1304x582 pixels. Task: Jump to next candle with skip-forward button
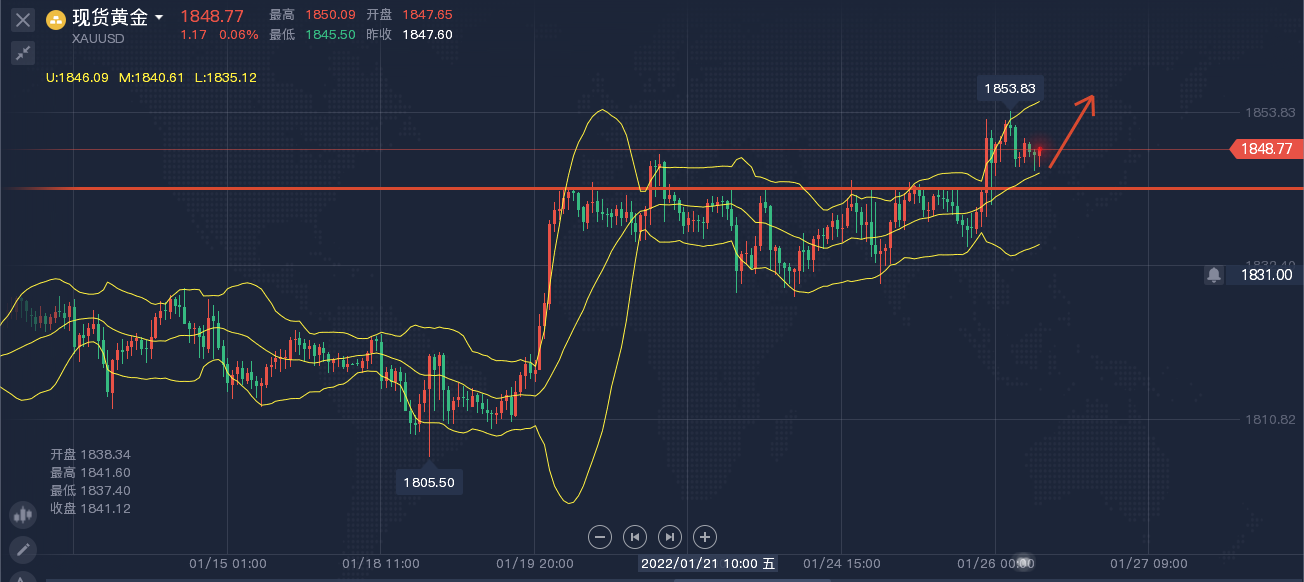(x=670, y=537)
